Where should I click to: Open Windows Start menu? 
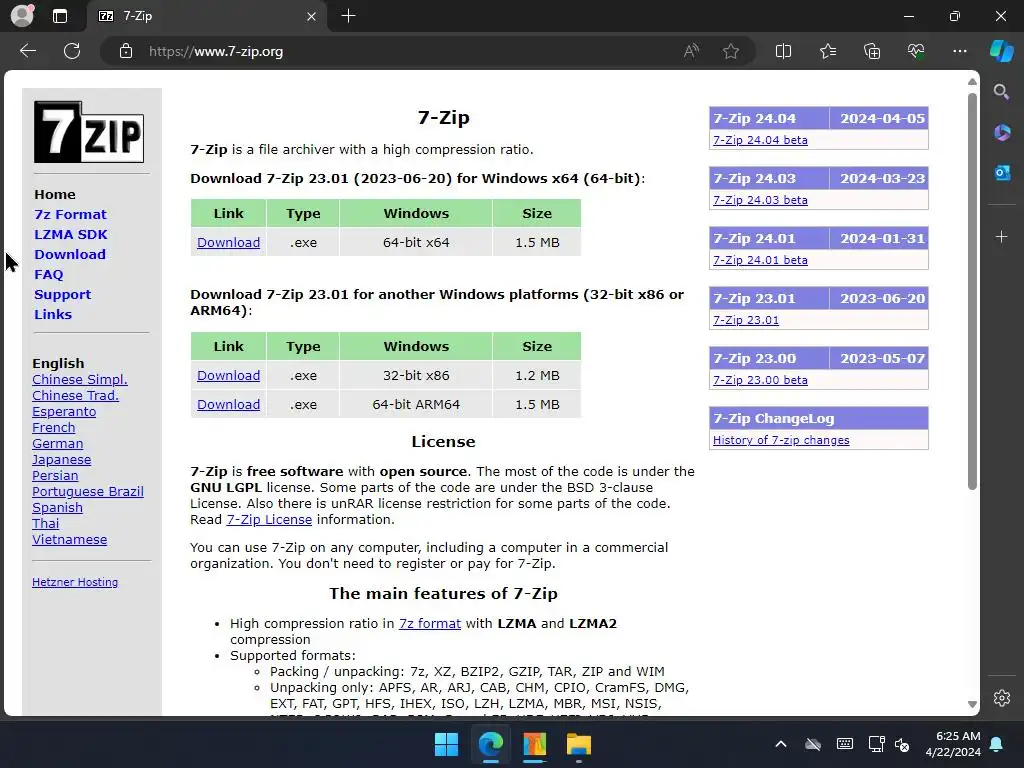(x=446, y=744)
